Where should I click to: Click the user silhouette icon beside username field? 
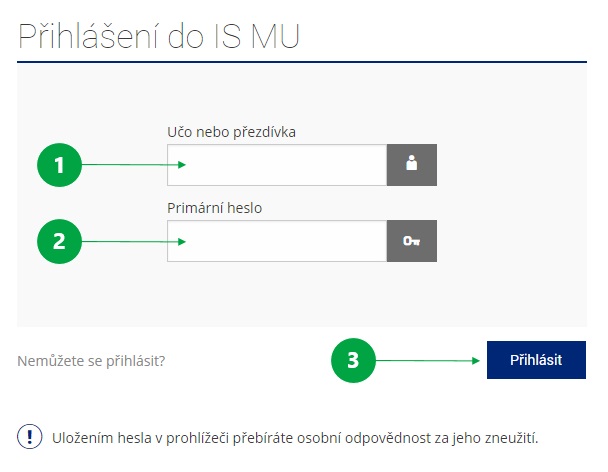[x=411, y=166]
